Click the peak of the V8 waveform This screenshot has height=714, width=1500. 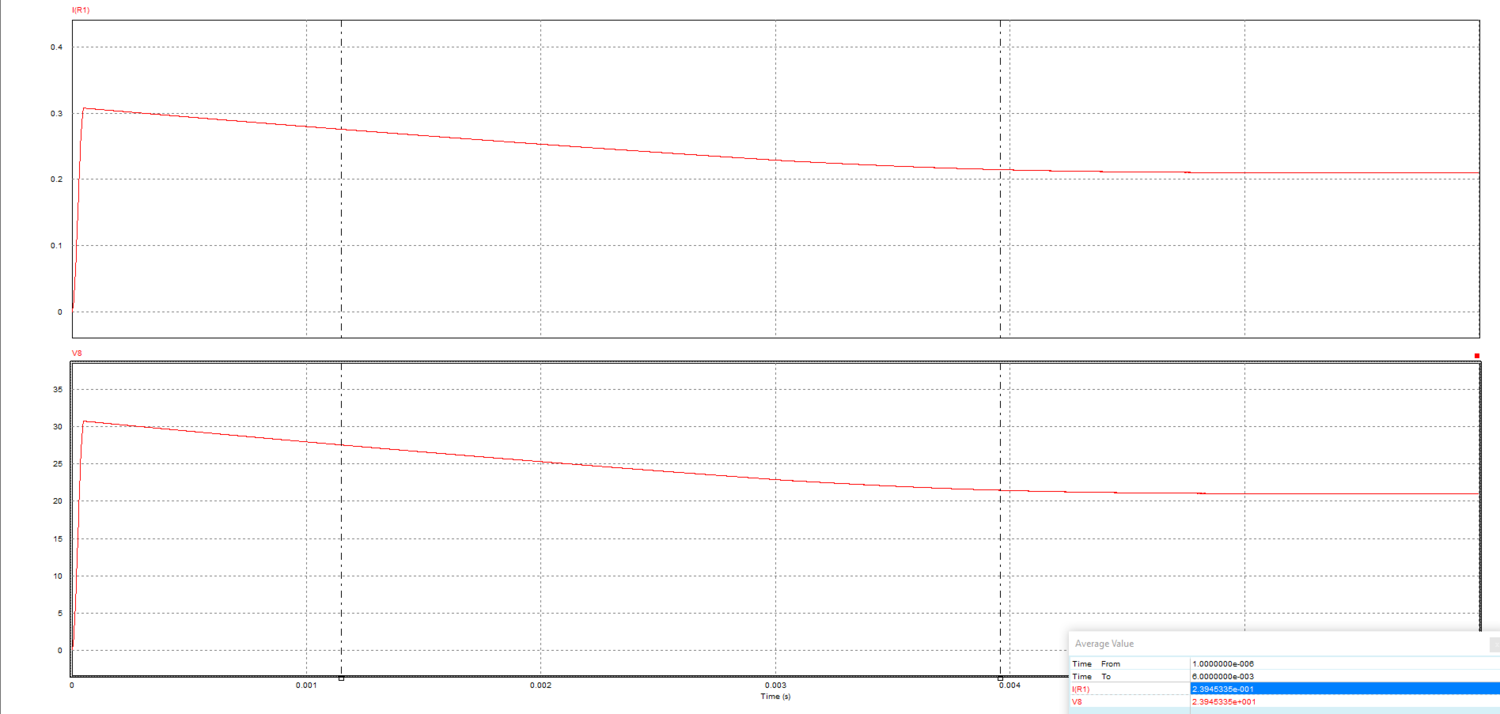click(84, 421)
